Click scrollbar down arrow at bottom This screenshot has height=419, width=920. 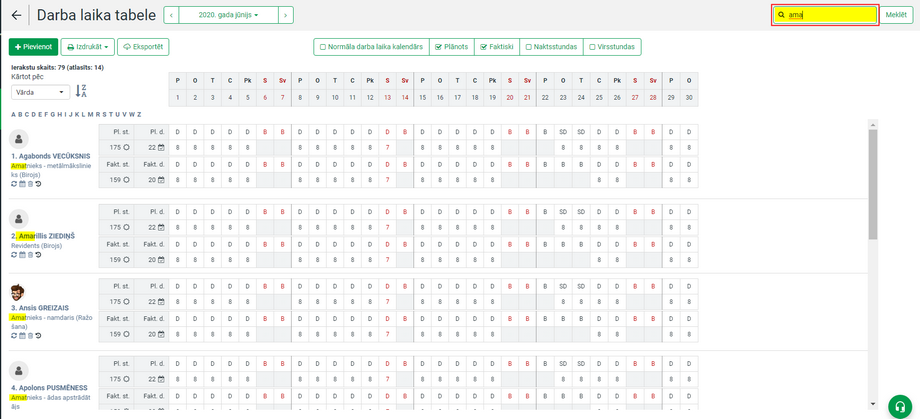pyautogui.click(x=872, y=404)
